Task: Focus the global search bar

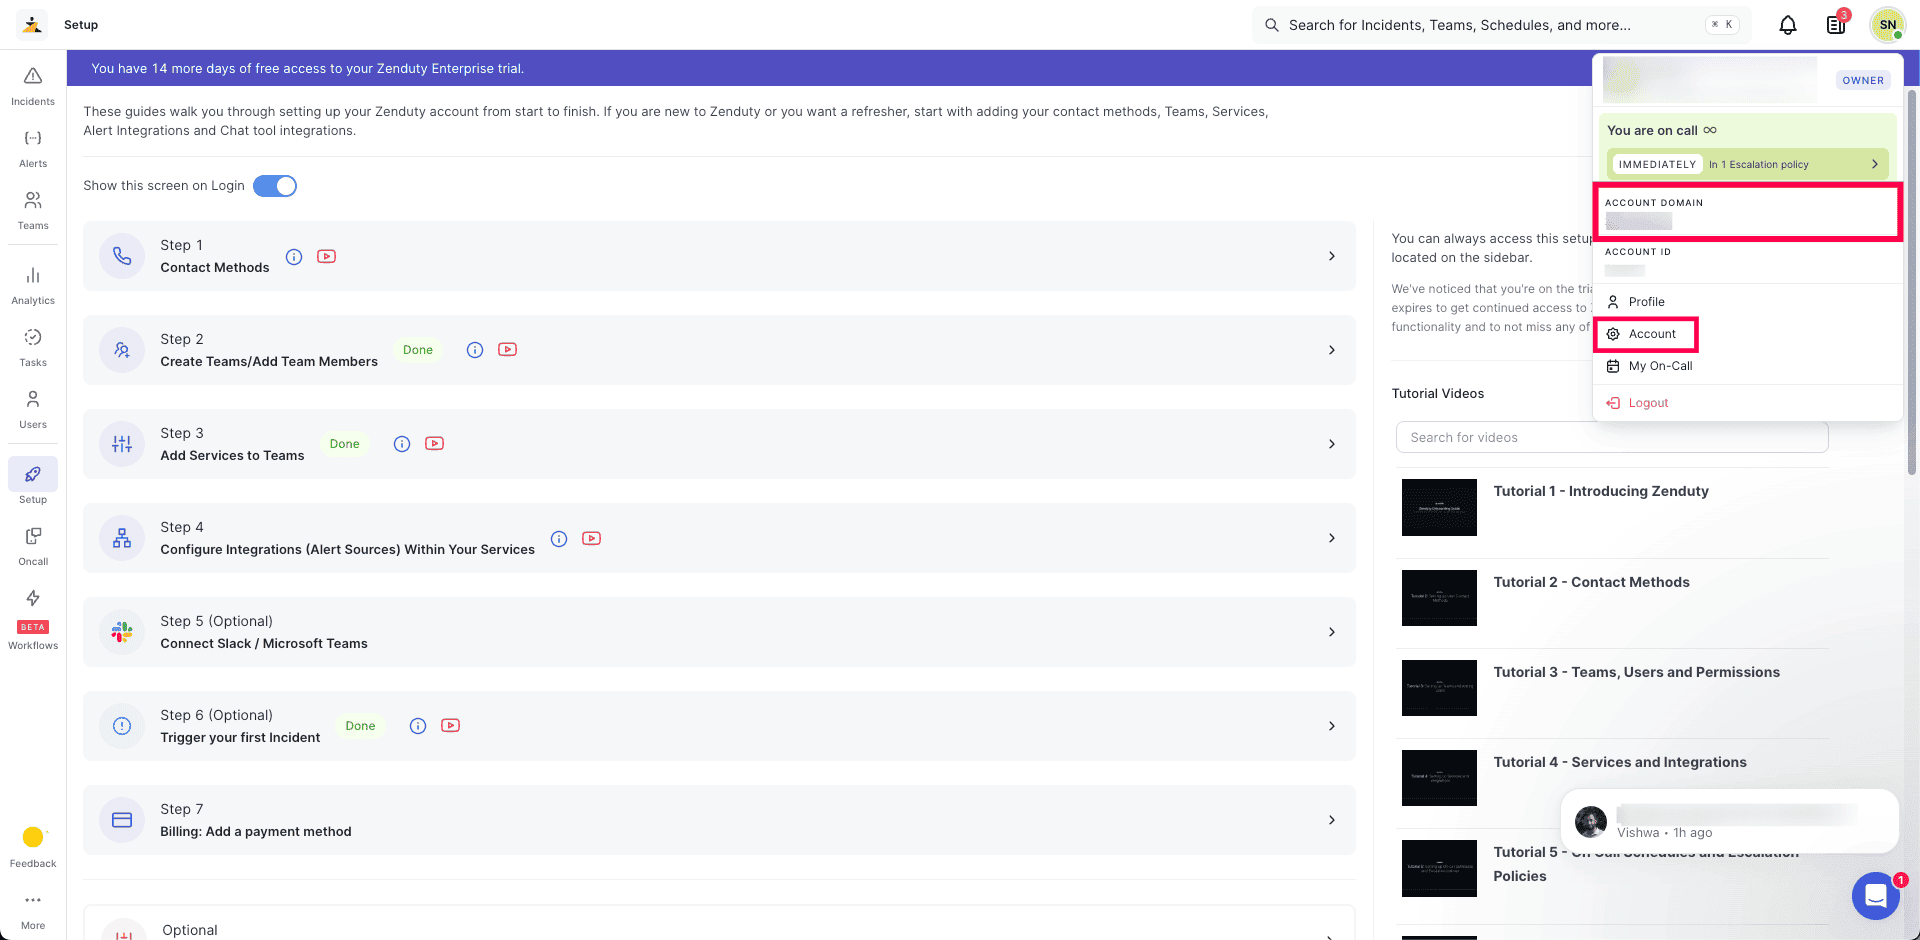Action: 1501,25
